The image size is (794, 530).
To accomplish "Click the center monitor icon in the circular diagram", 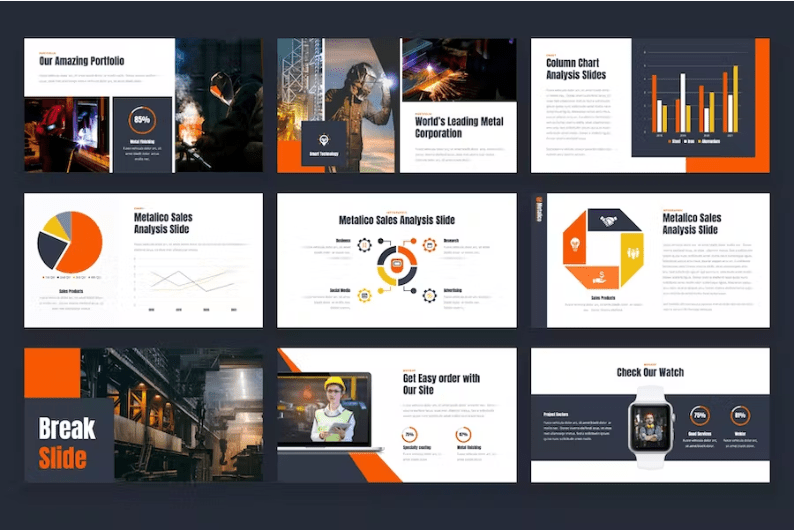I will [397, 266].
